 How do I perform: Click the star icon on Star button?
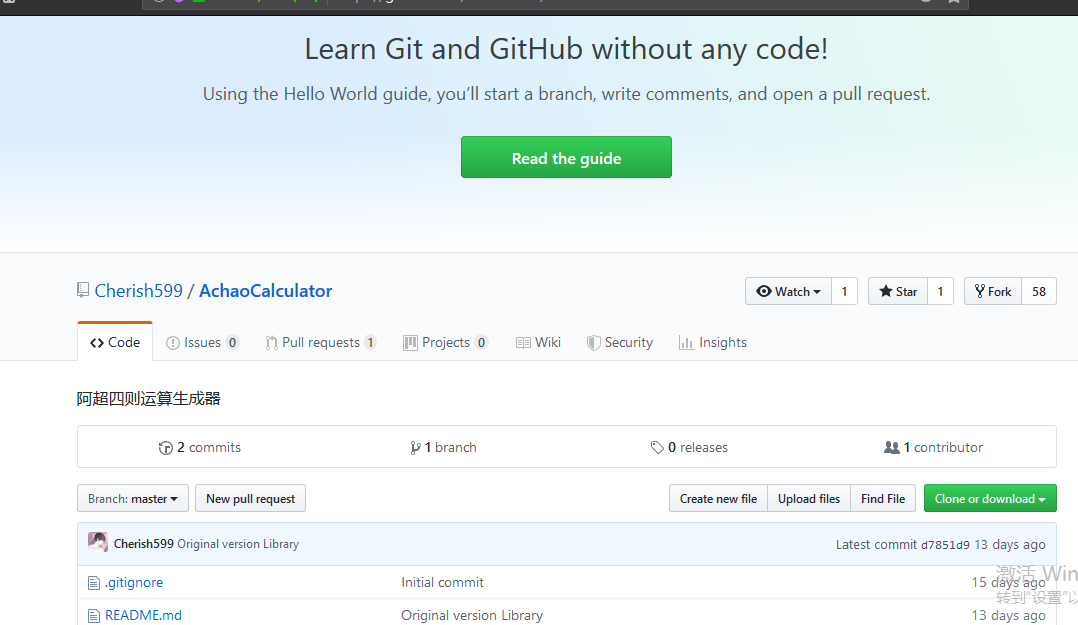point(886,291)
